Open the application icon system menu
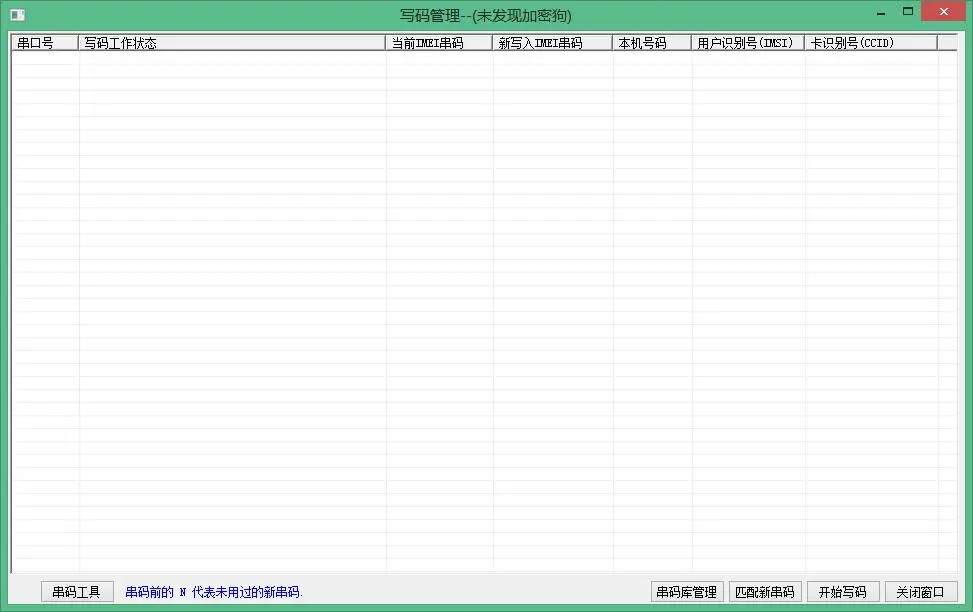The width and height of the screenshot is (973, 612). pyautogui.click(x=18, y=15)
